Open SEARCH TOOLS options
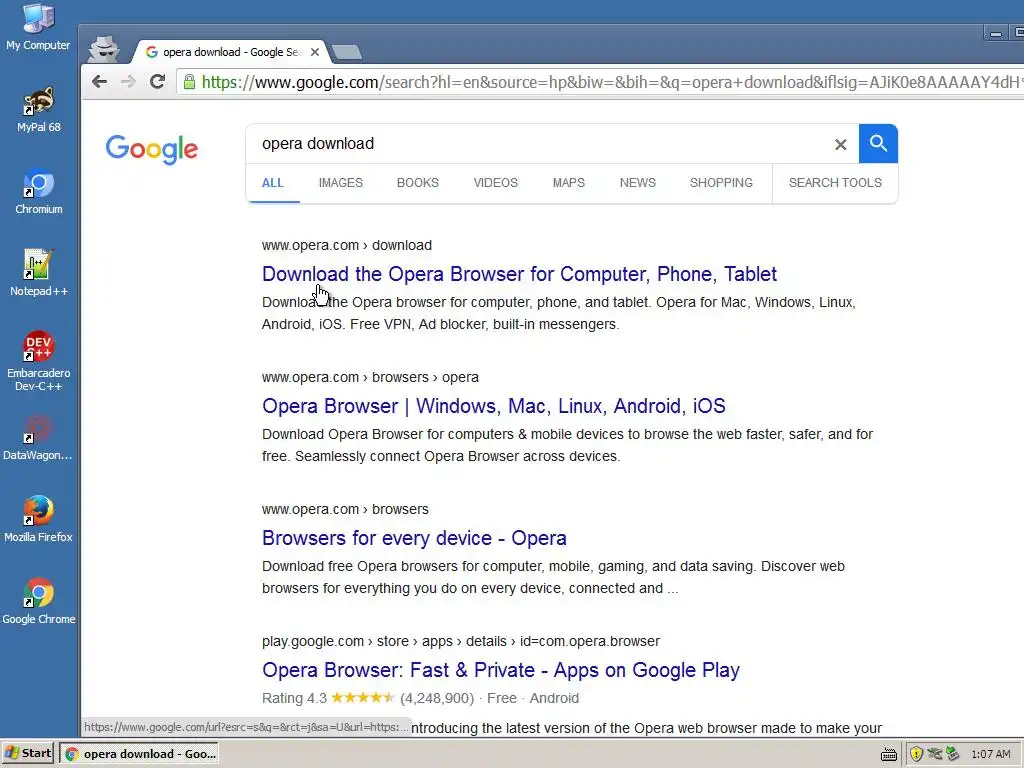This screenshot has height=768, width=1024. pos(835,183)
